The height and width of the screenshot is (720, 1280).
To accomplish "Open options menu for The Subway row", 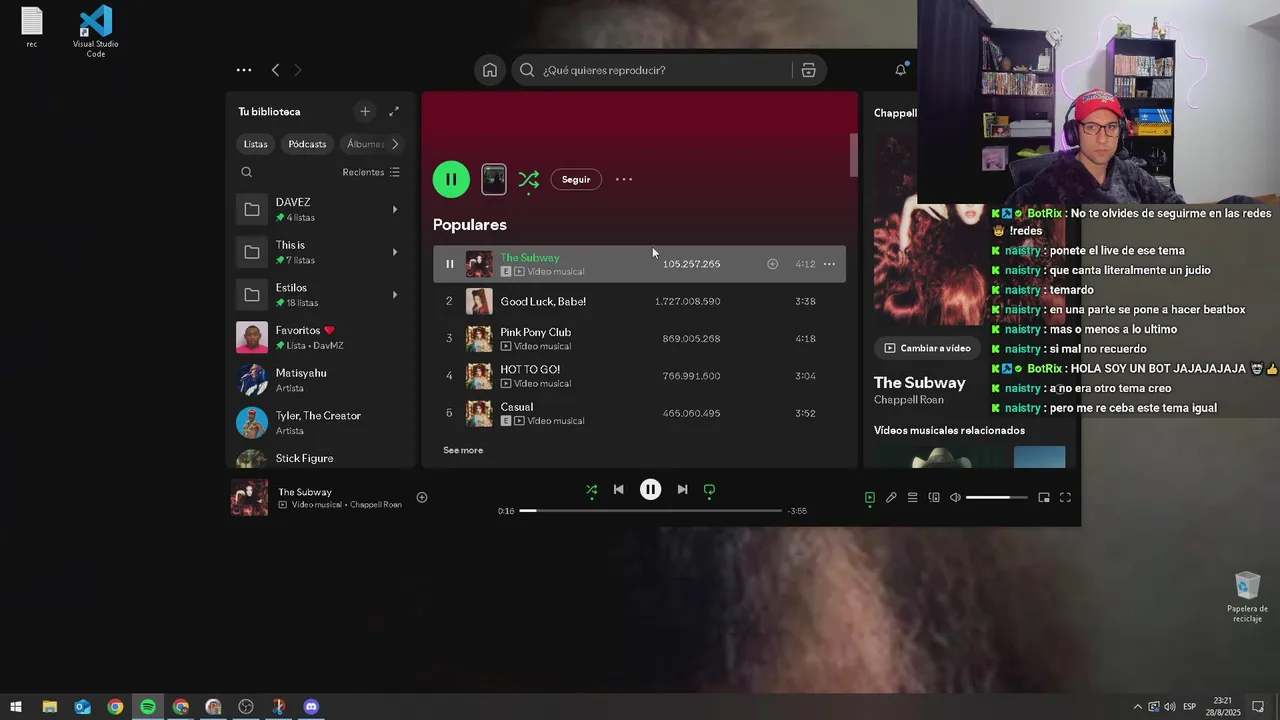I will tap(829, 264).
